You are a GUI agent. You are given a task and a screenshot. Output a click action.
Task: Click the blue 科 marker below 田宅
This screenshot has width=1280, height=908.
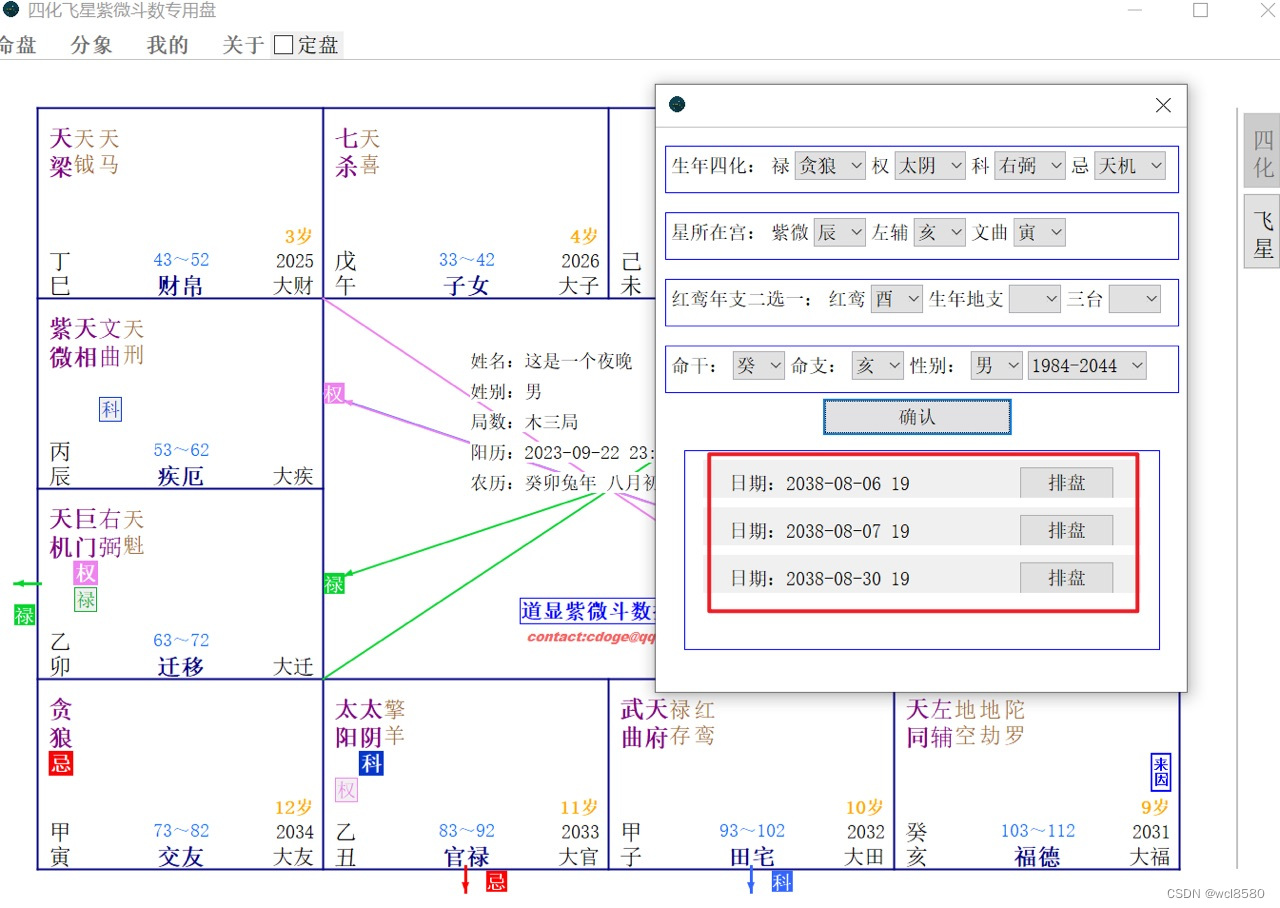[782, 881]
